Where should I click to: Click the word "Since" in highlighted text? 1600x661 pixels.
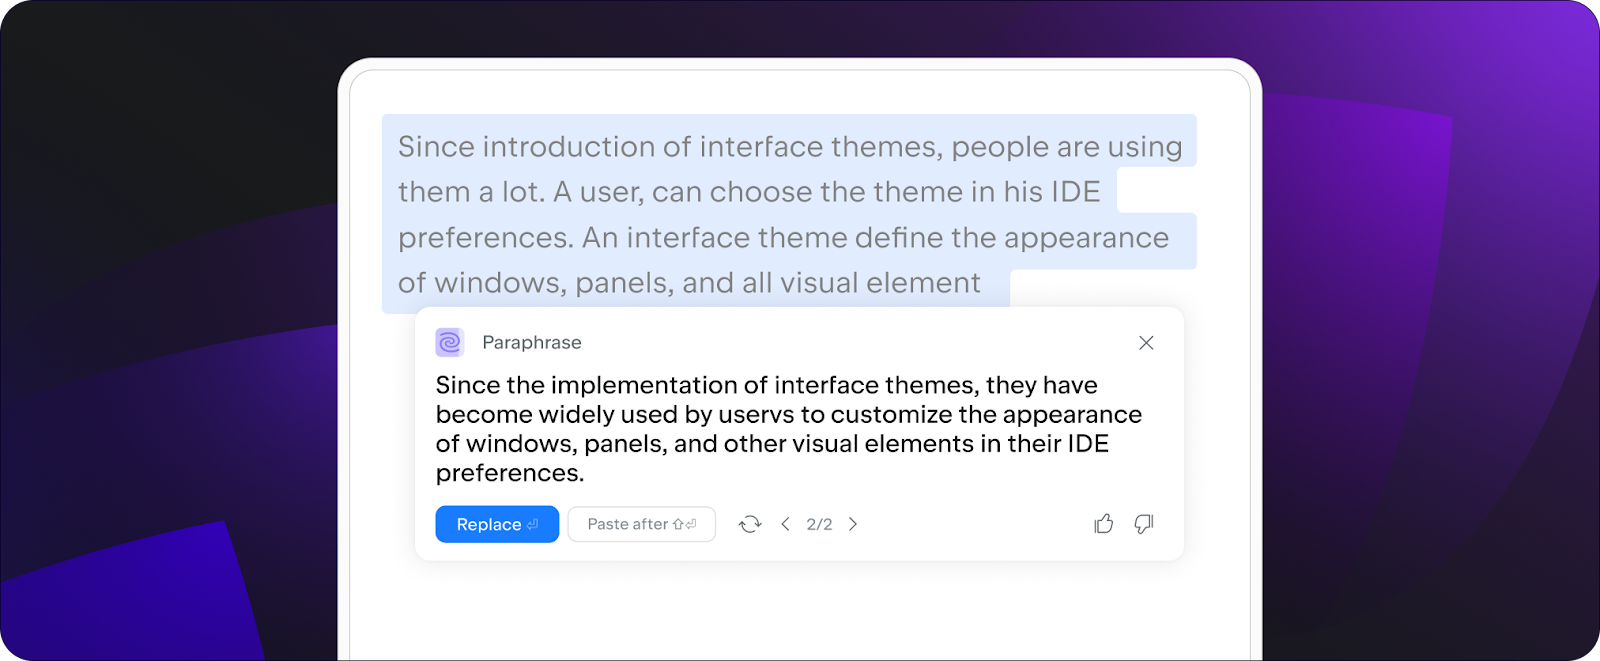click(436, 147)
